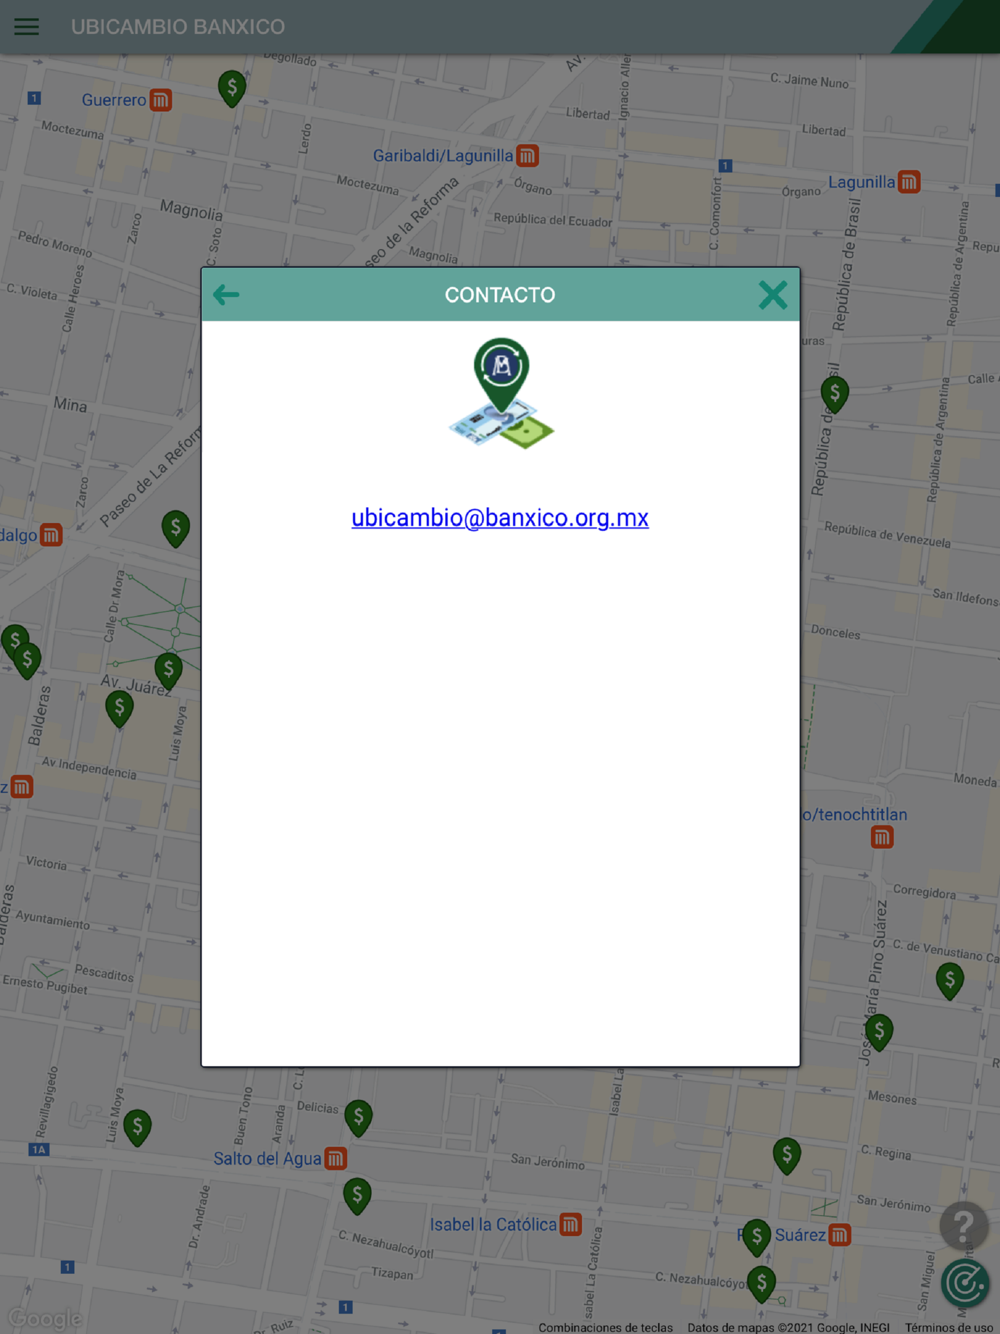Click the Ubicambio logo in the dialog

click(x=501, y=394)
